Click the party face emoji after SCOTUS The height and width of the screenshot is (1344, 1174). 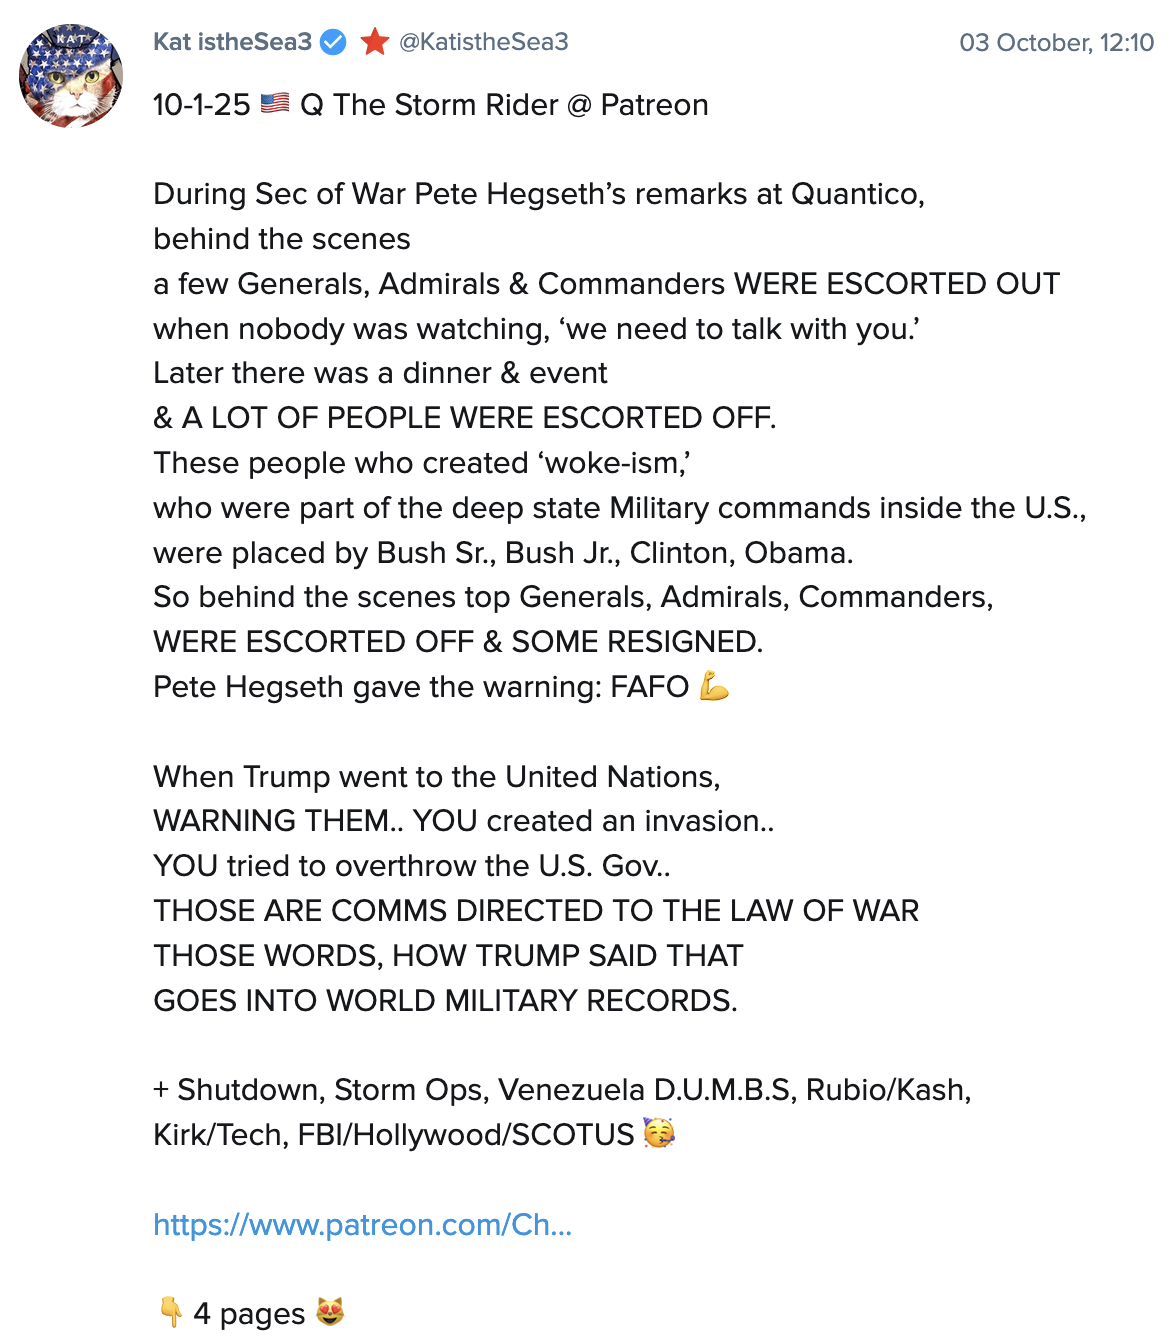point(659,1134)
